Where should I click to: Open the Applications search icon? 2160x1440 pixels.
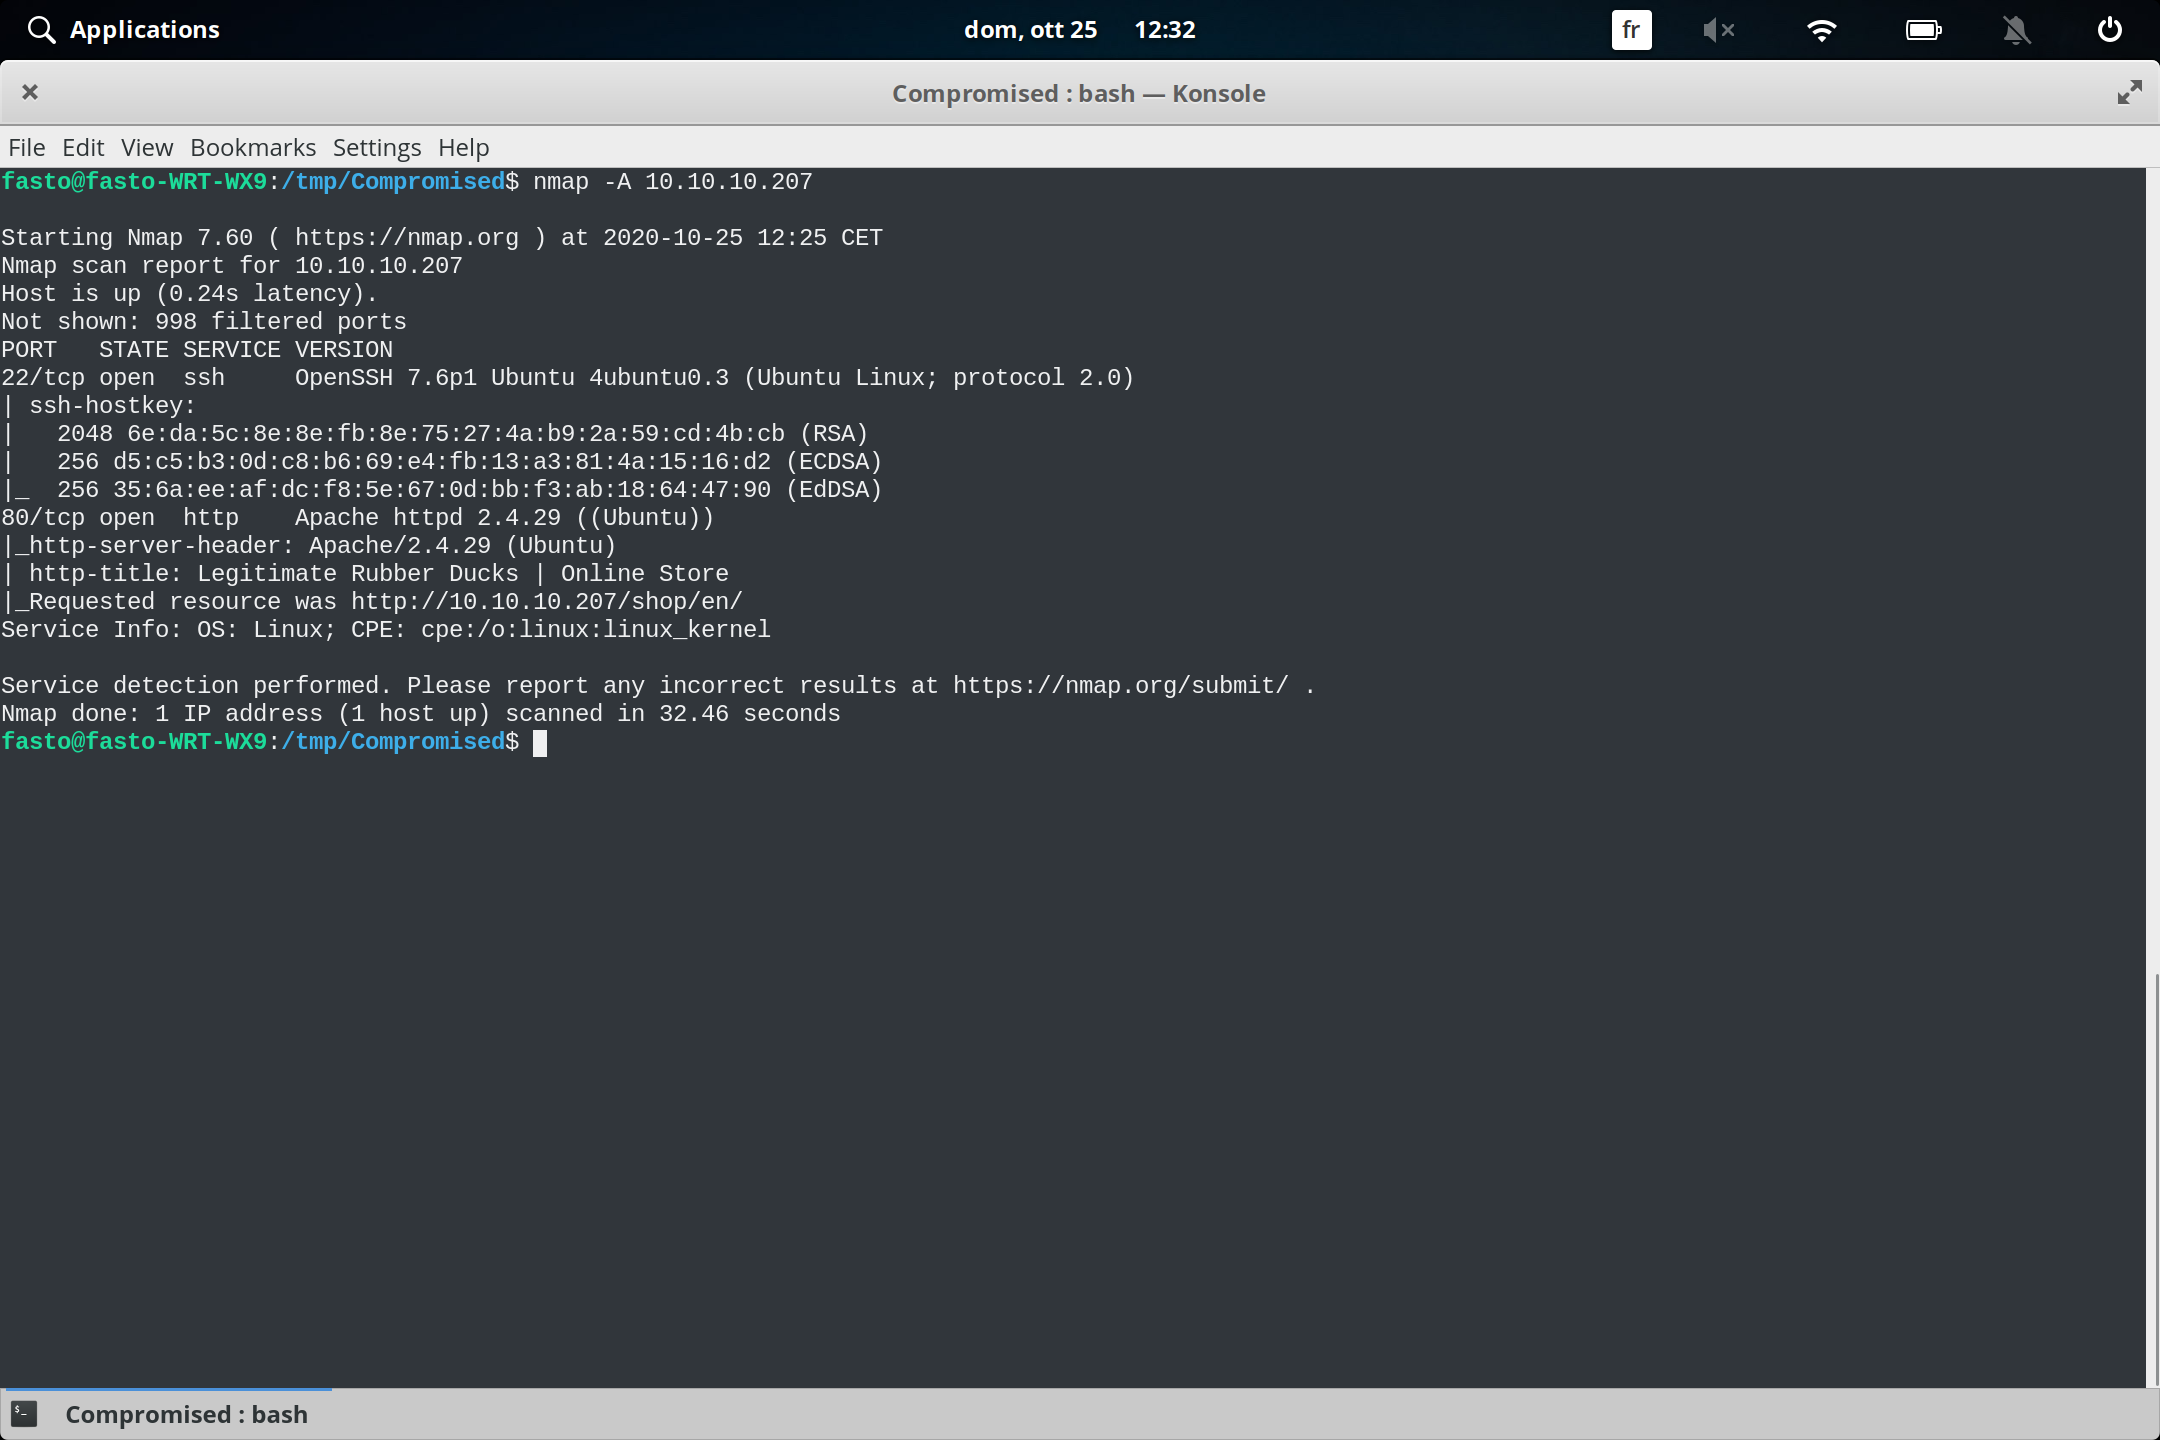41,29
